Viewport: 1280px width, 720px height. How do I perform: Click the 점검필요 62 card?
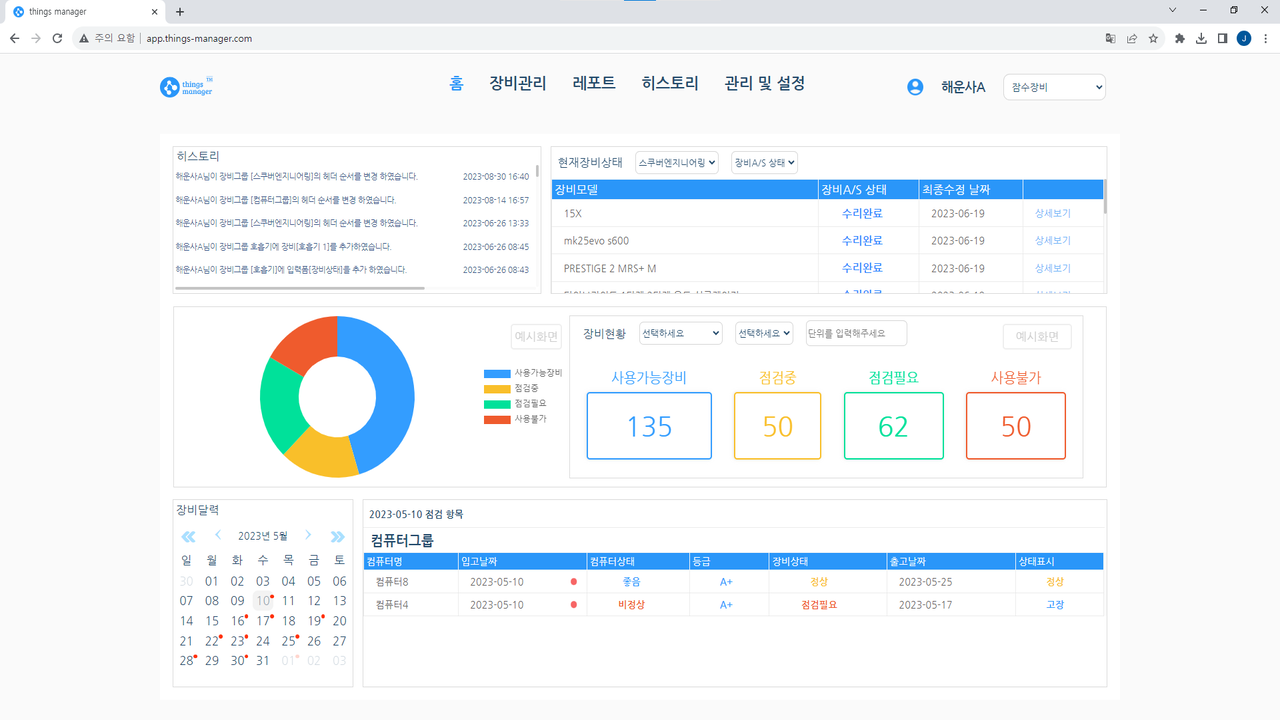pyautogui.click(x=893, y=426)
